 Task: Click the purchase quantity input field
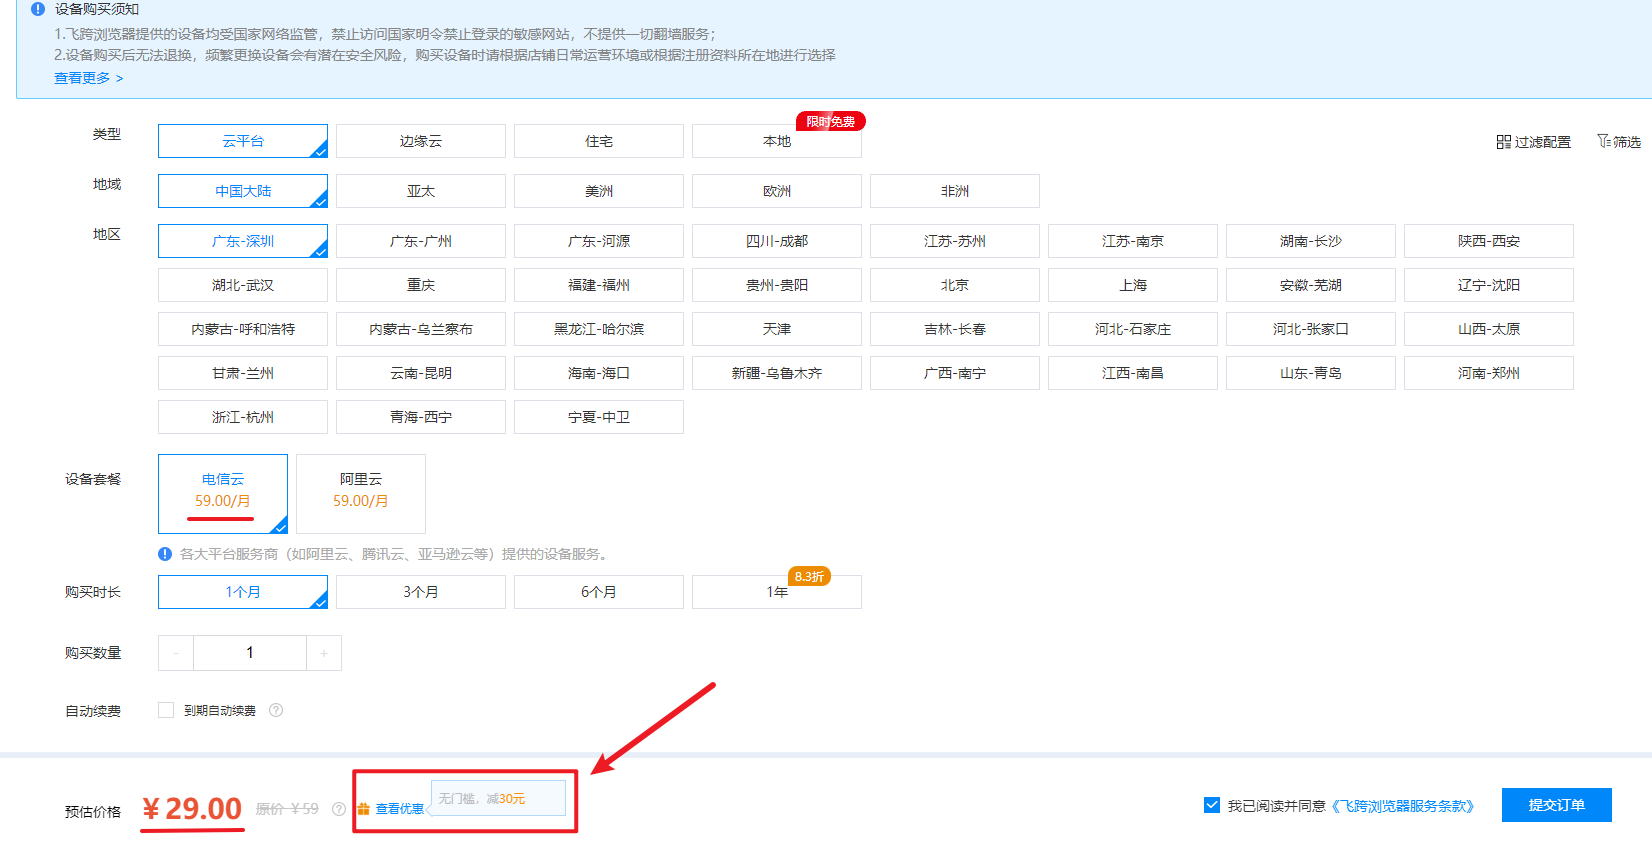click(x=250, y=653)
